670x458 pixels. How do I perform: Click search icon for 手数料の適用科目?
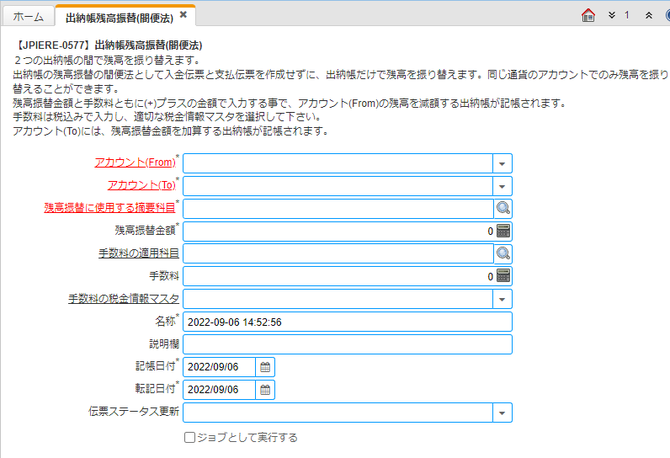[x=503, y=254]
